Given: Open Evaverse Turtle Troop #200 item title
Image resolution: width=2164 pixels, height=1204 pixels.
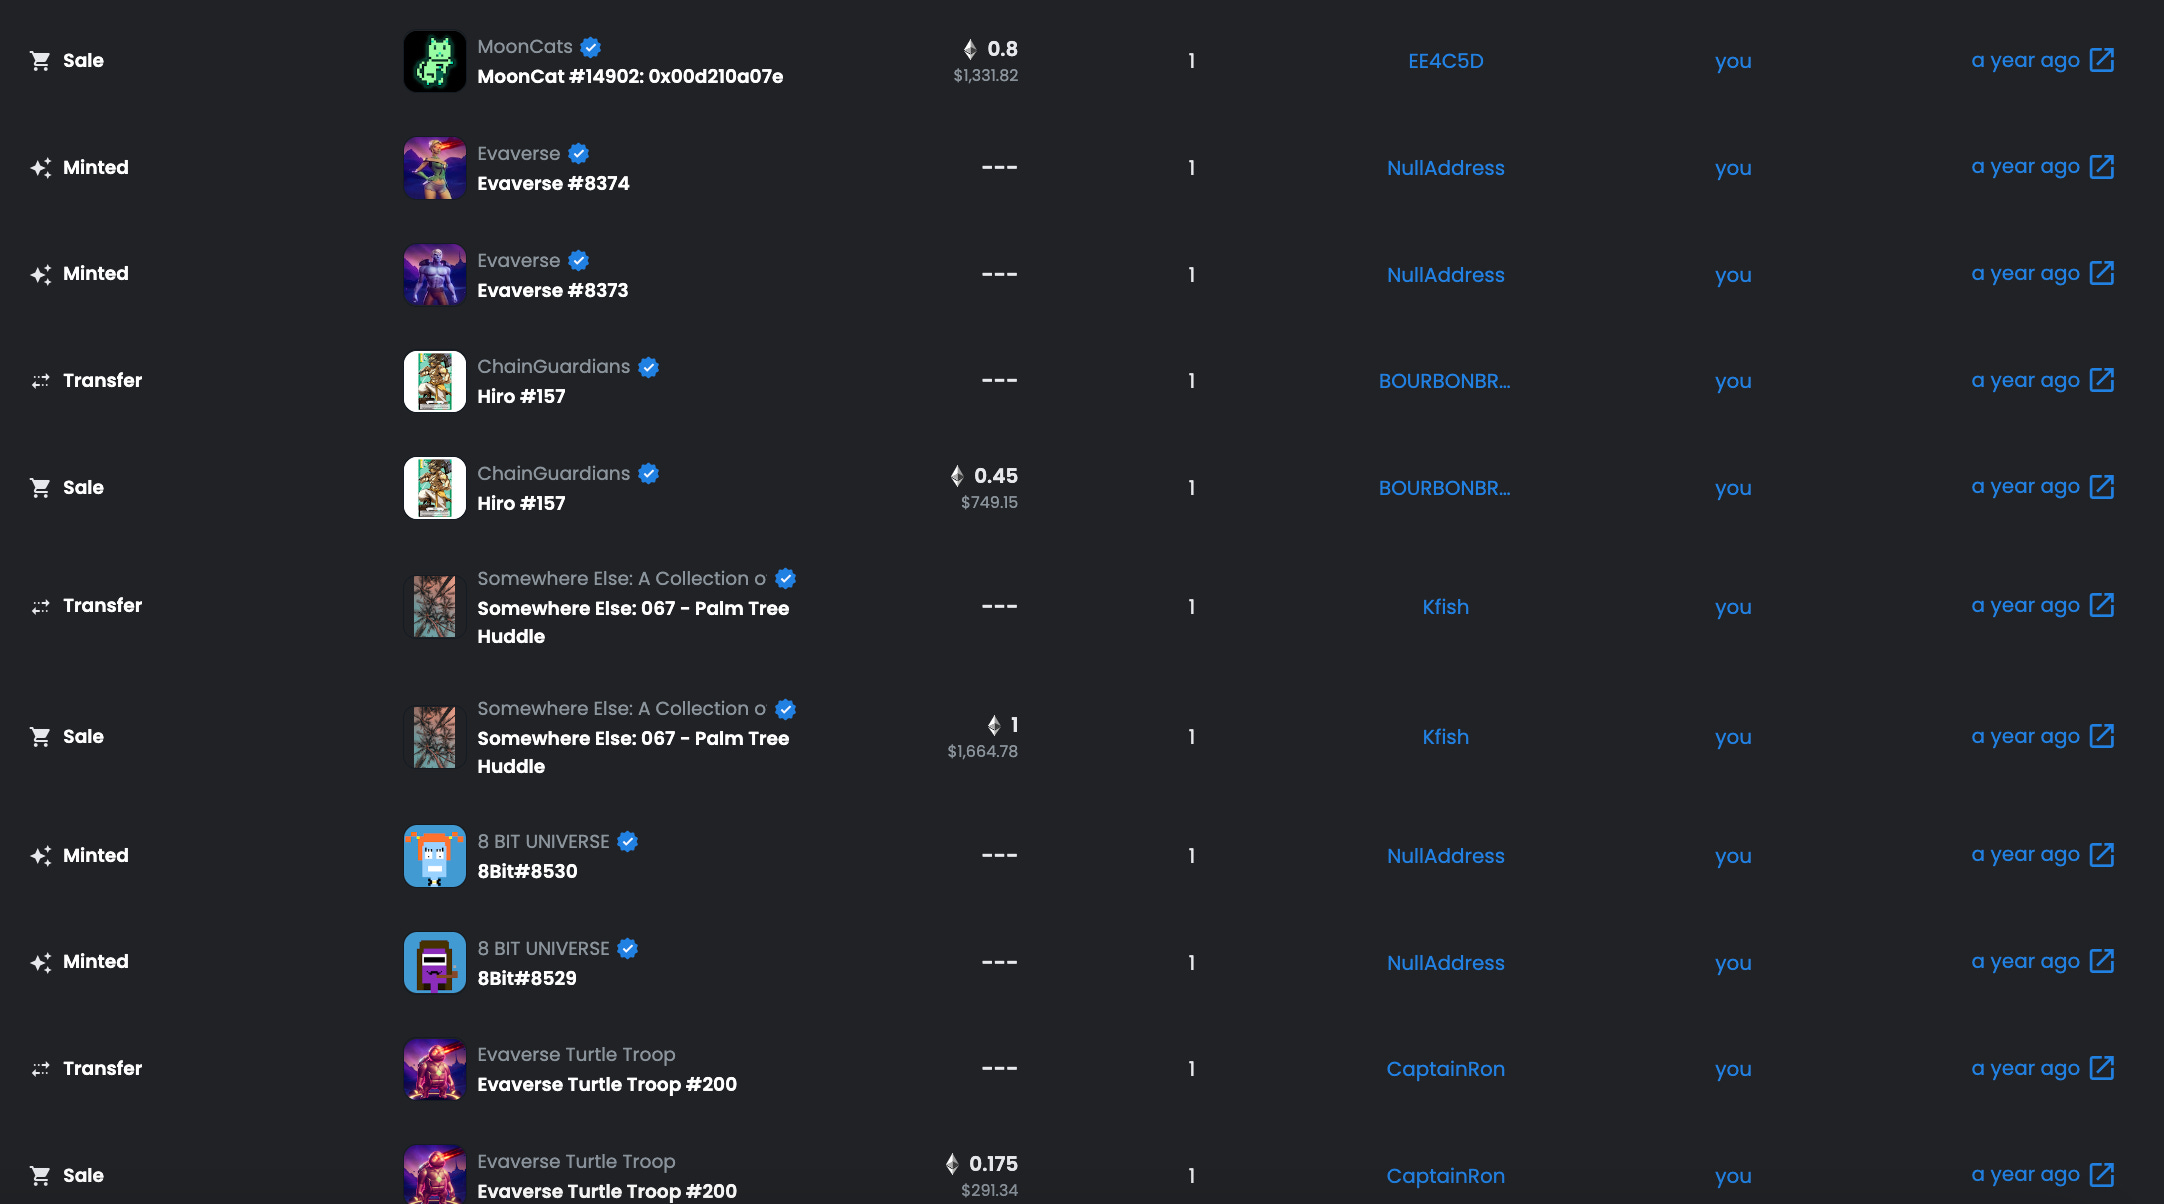Looking at the screenshot, I should click(x=607, y=1084).
